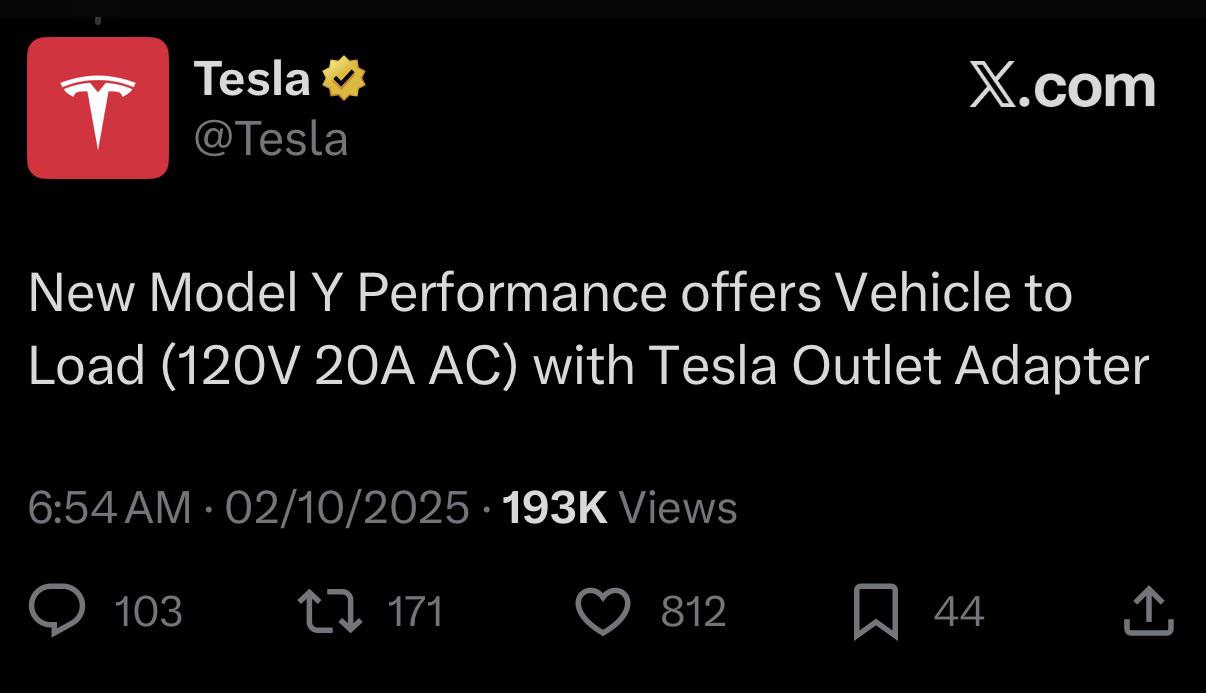
Task: Click the 6:54 AM timestamp
Action: [109, 508]
